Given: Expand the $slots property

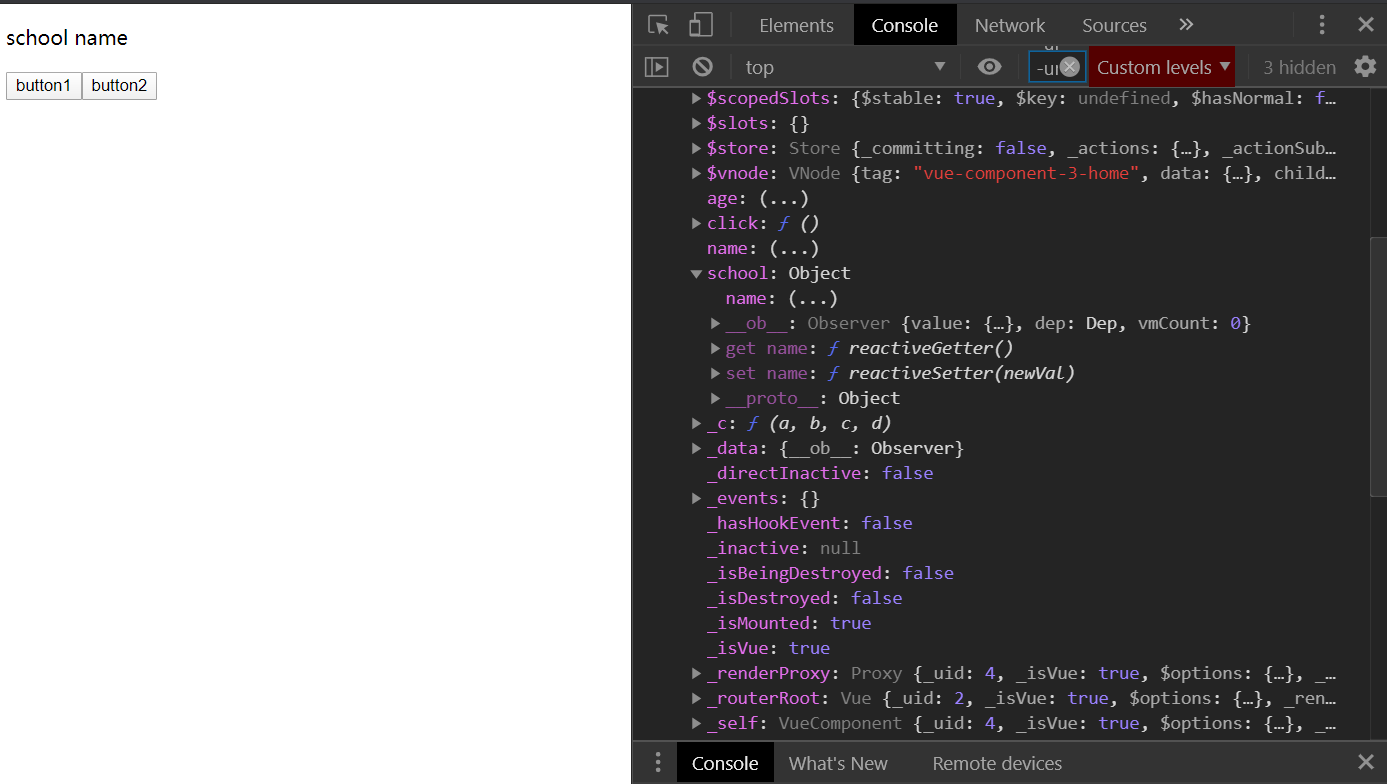Looking at the screenshot, I should (x=697, y=123).
